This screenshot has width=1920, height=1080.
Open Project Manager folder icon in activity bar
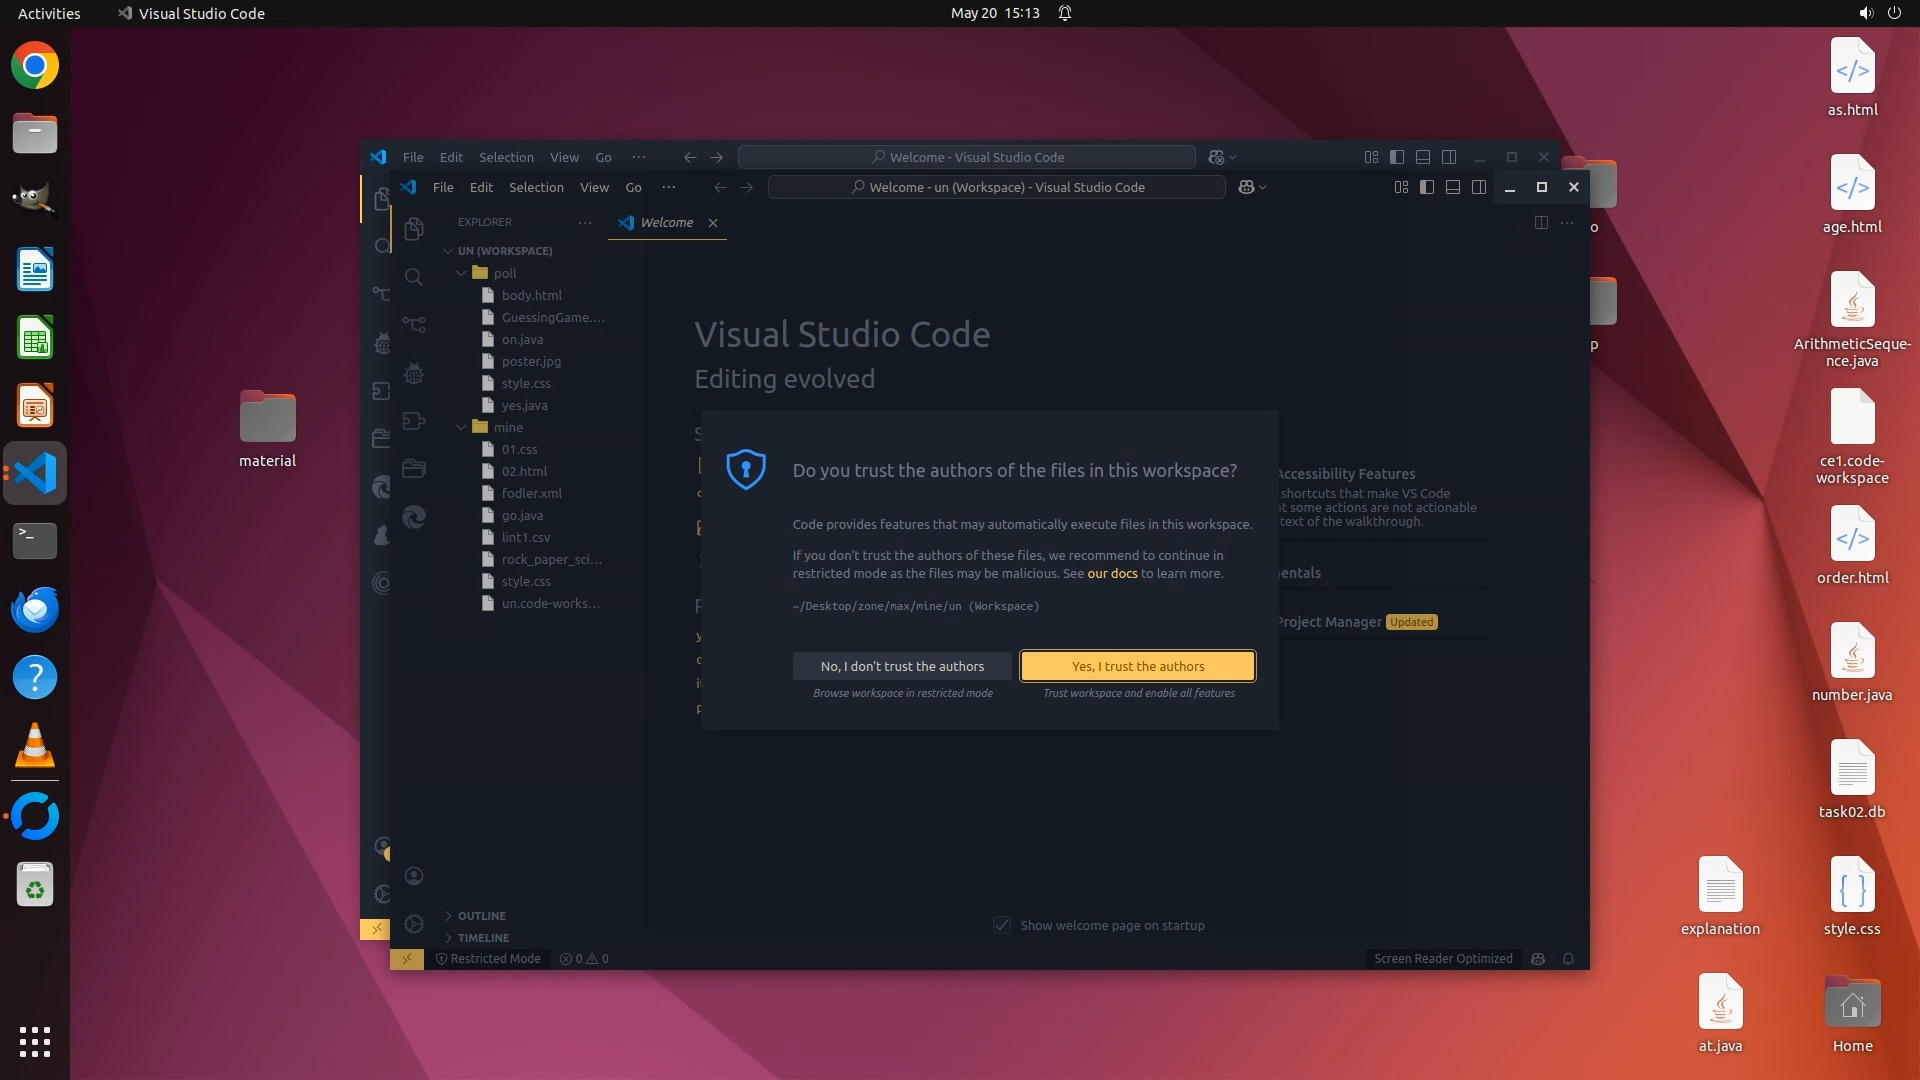pos(413,469)
